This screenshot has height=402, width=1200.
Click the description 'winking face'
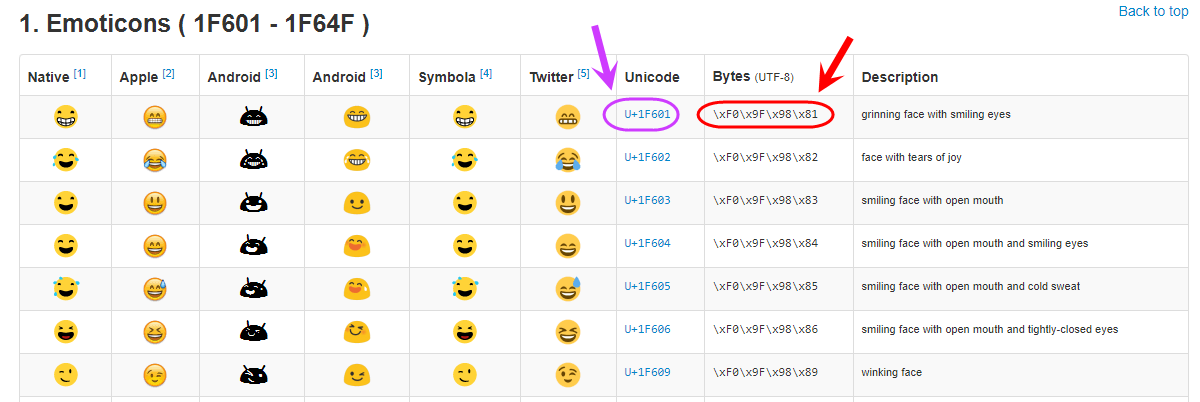coord(892,373)
